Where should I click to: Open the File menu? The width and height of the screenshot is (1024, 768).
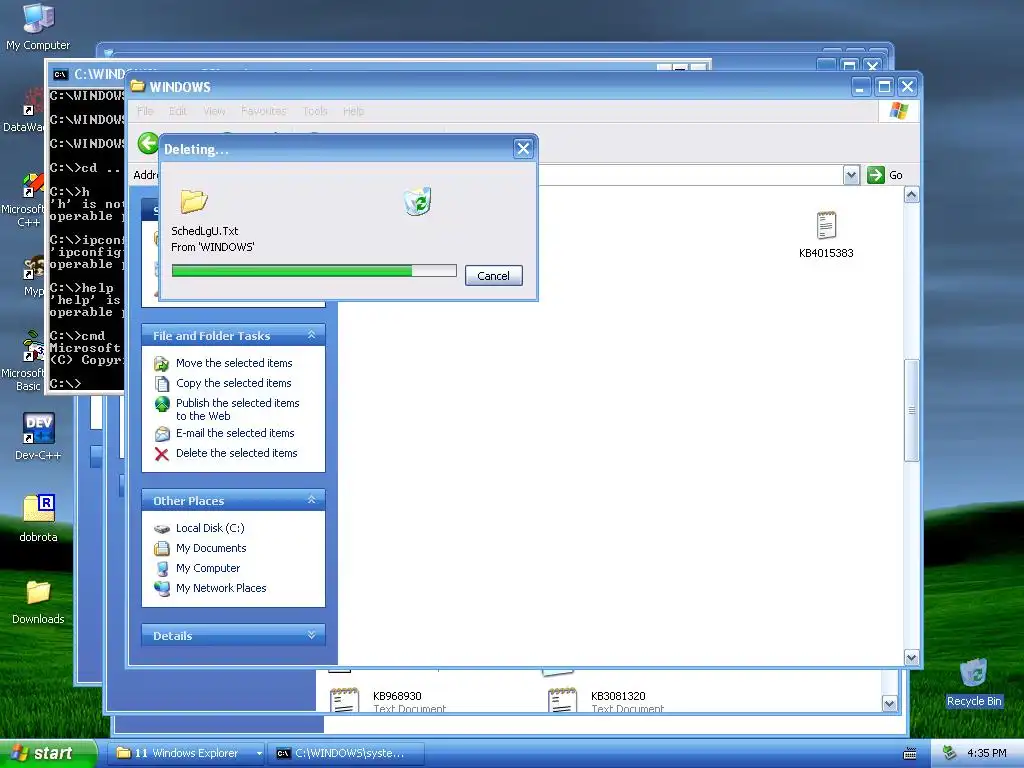(x=145, y=111)
